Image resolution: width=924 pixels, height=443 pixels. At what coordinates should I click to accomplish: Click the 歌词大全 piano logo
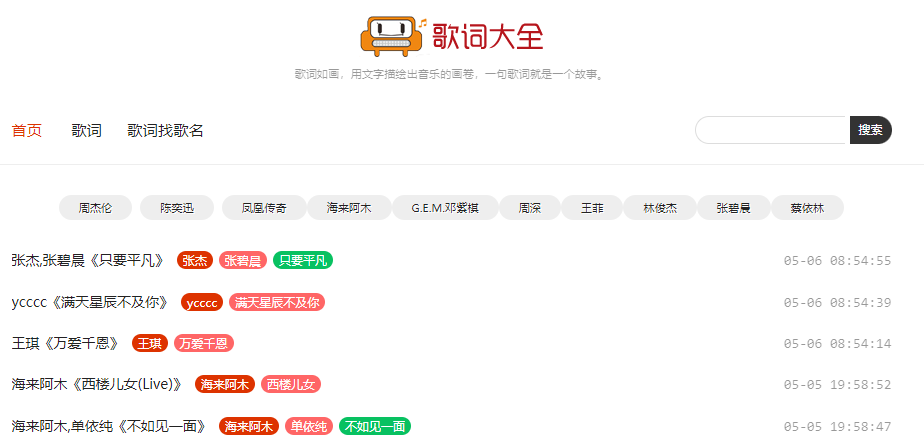pos(452,36)
